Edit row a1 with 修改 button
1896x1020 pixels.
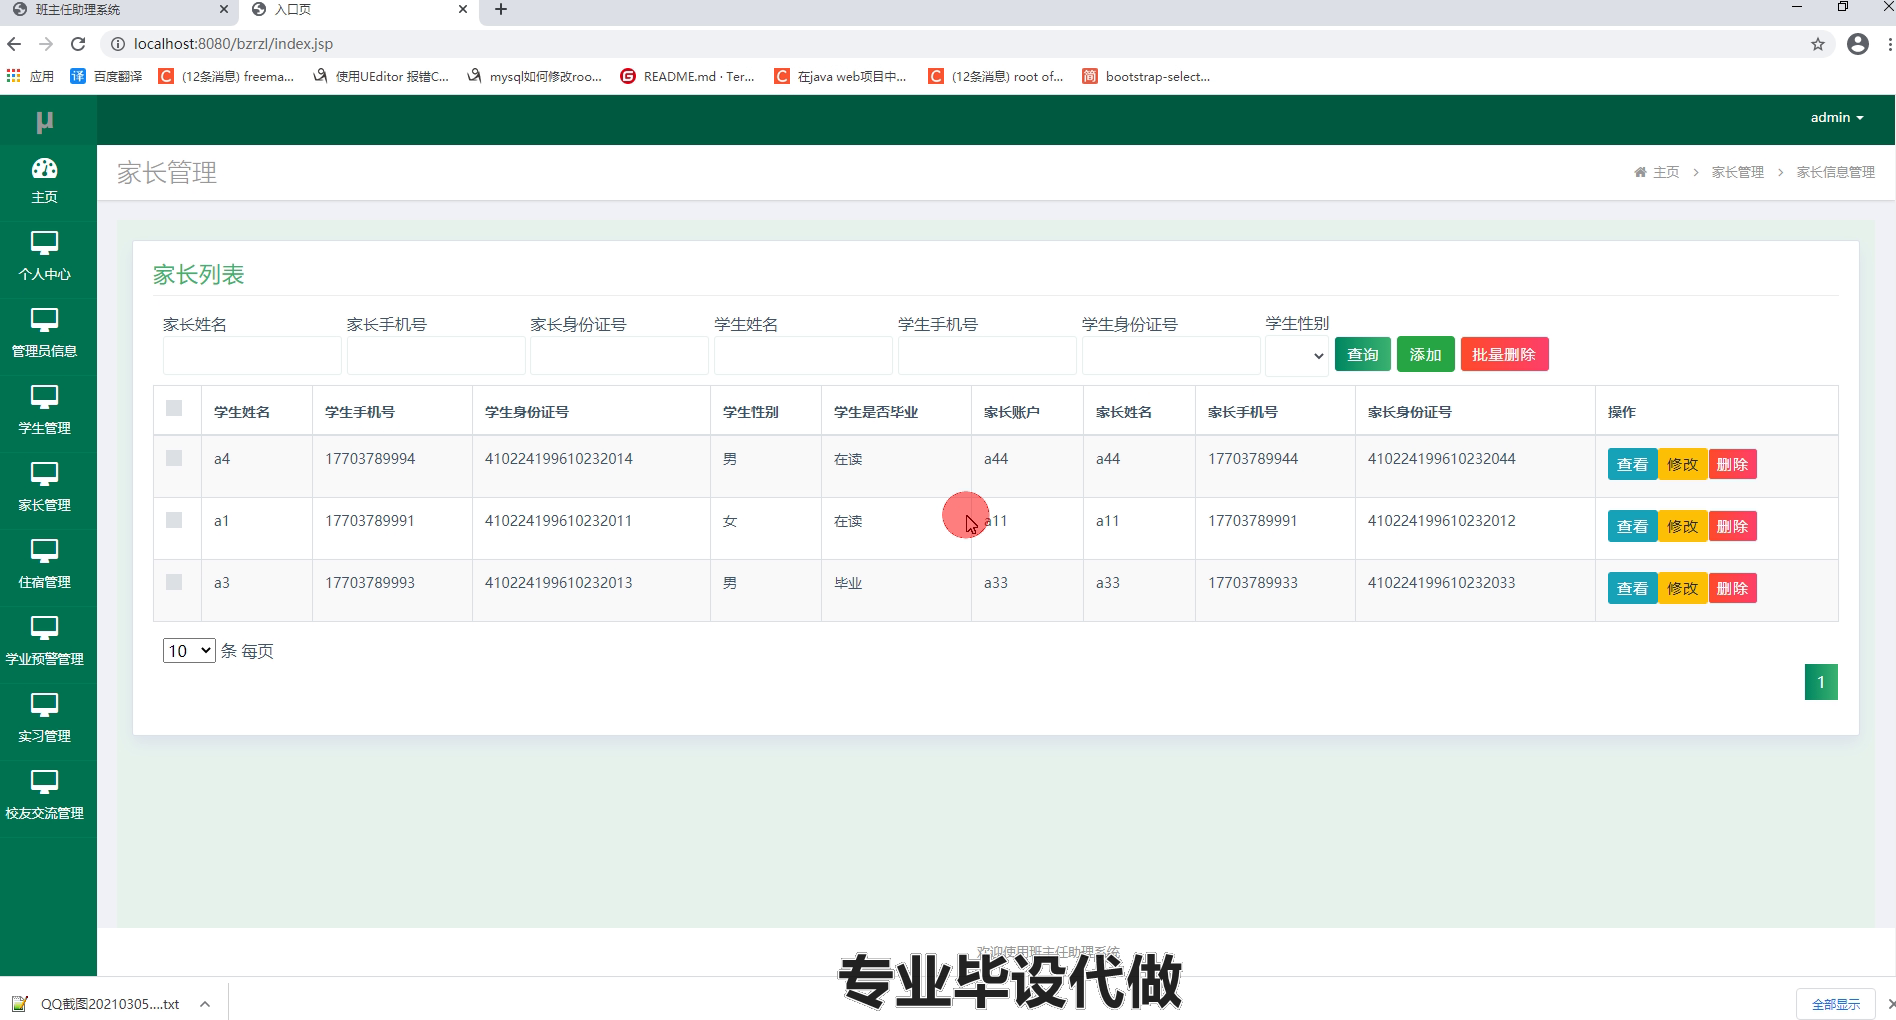click(1683, 526)
